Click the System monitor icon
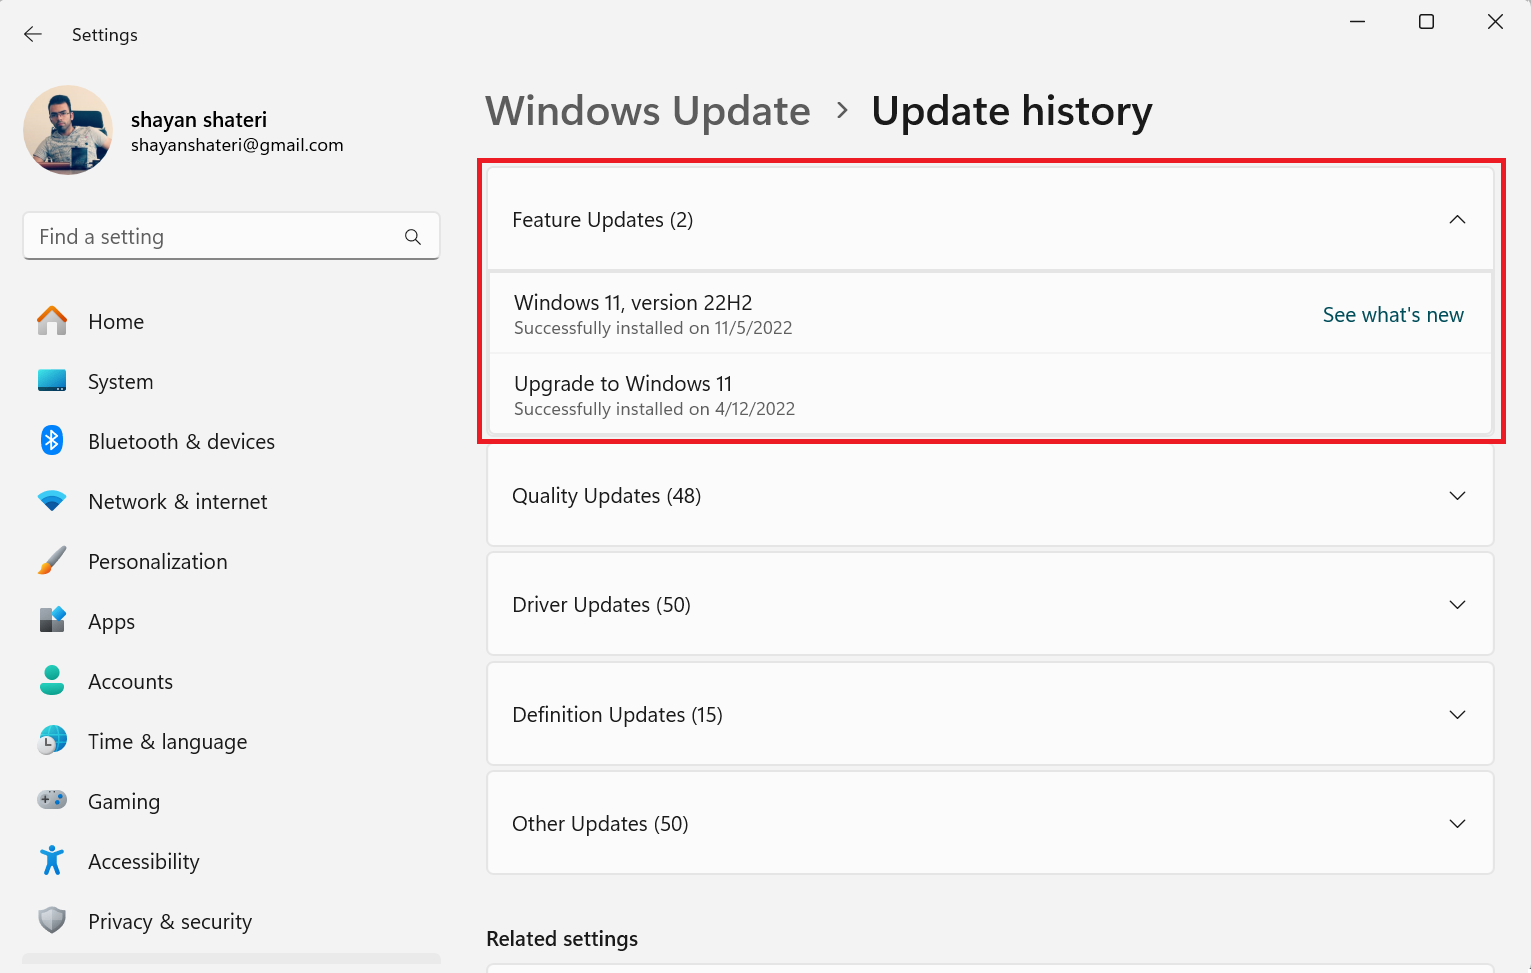1531x973 pixels. click(52, 381)
